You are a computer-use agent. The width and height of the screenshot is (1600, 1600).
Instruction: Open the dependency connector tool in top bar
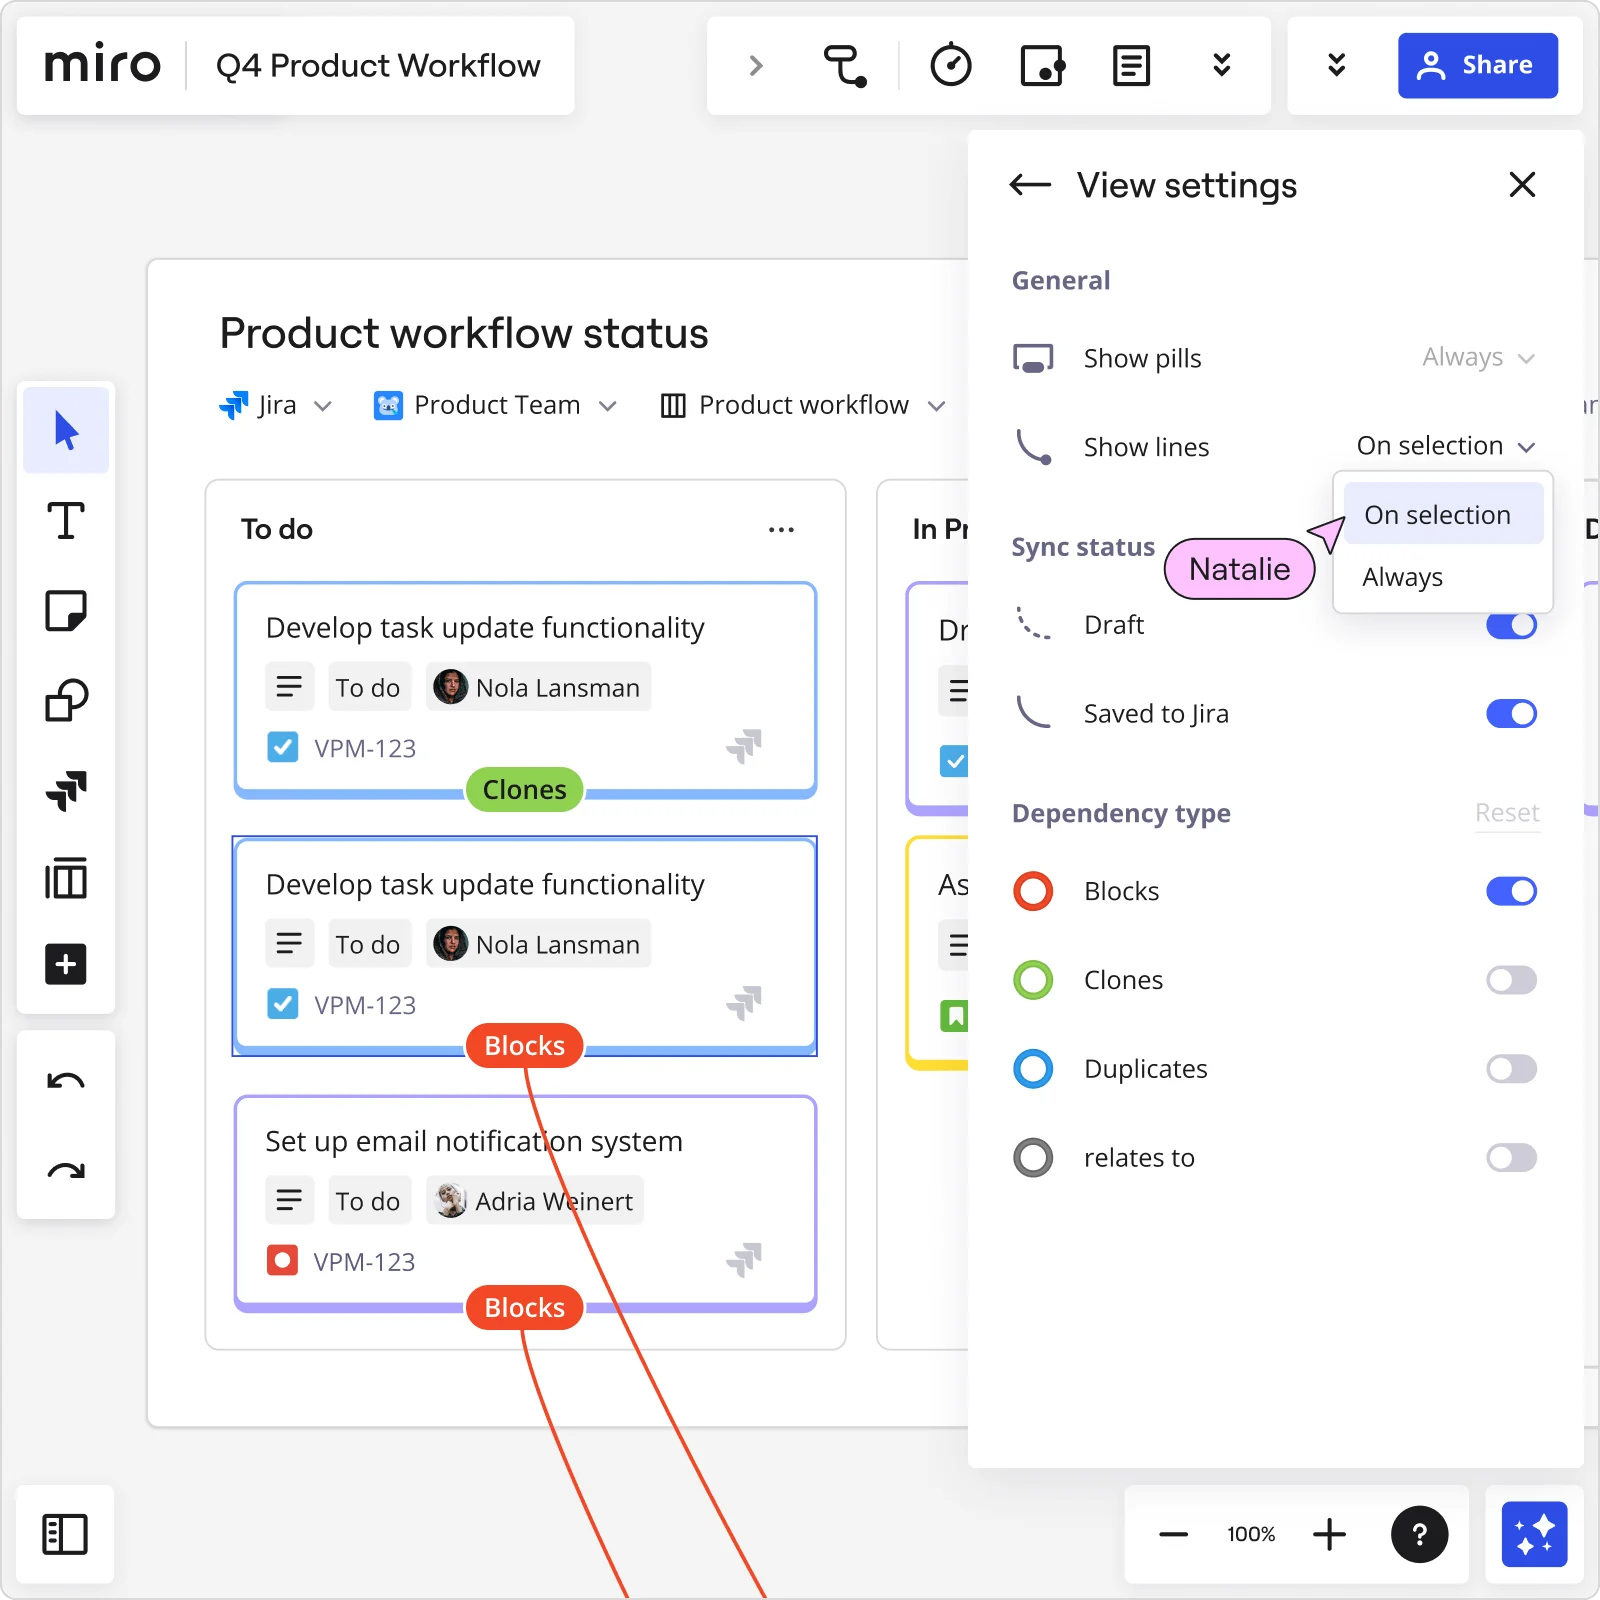(845, 66)
